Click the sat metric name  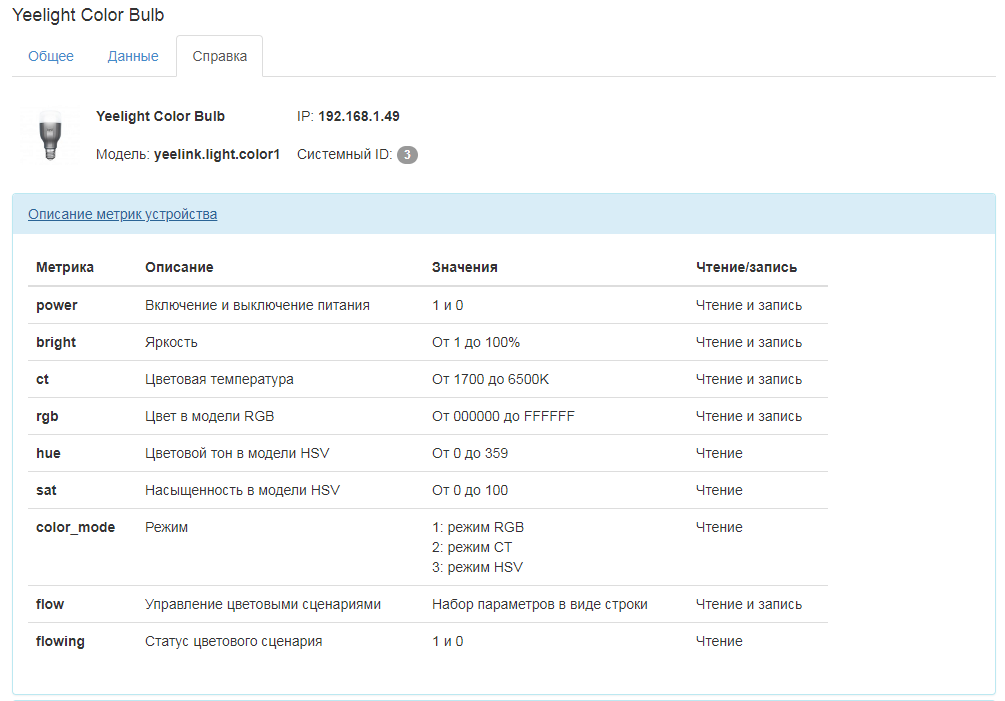46,490
